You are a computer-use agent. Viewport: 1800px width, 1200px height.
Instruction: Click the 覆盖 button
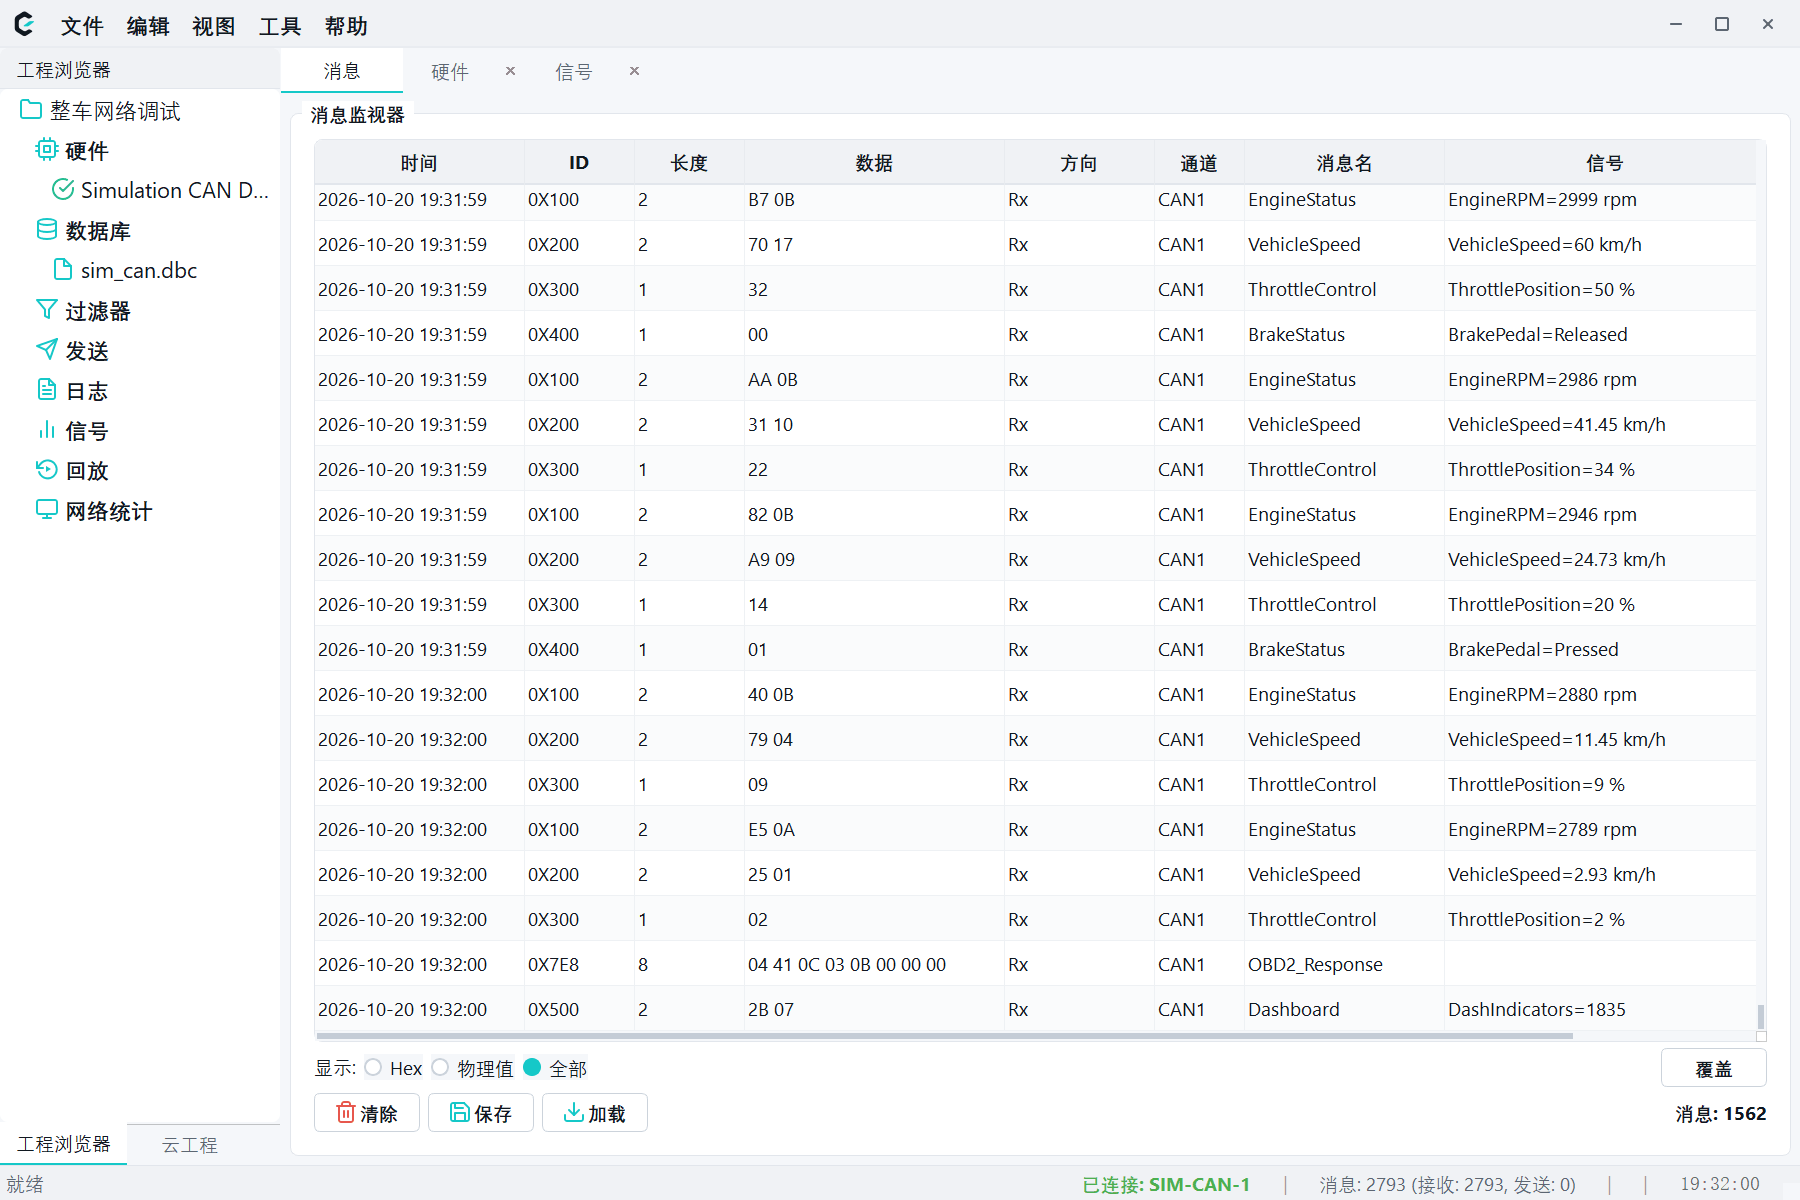pos(1713,1068)
